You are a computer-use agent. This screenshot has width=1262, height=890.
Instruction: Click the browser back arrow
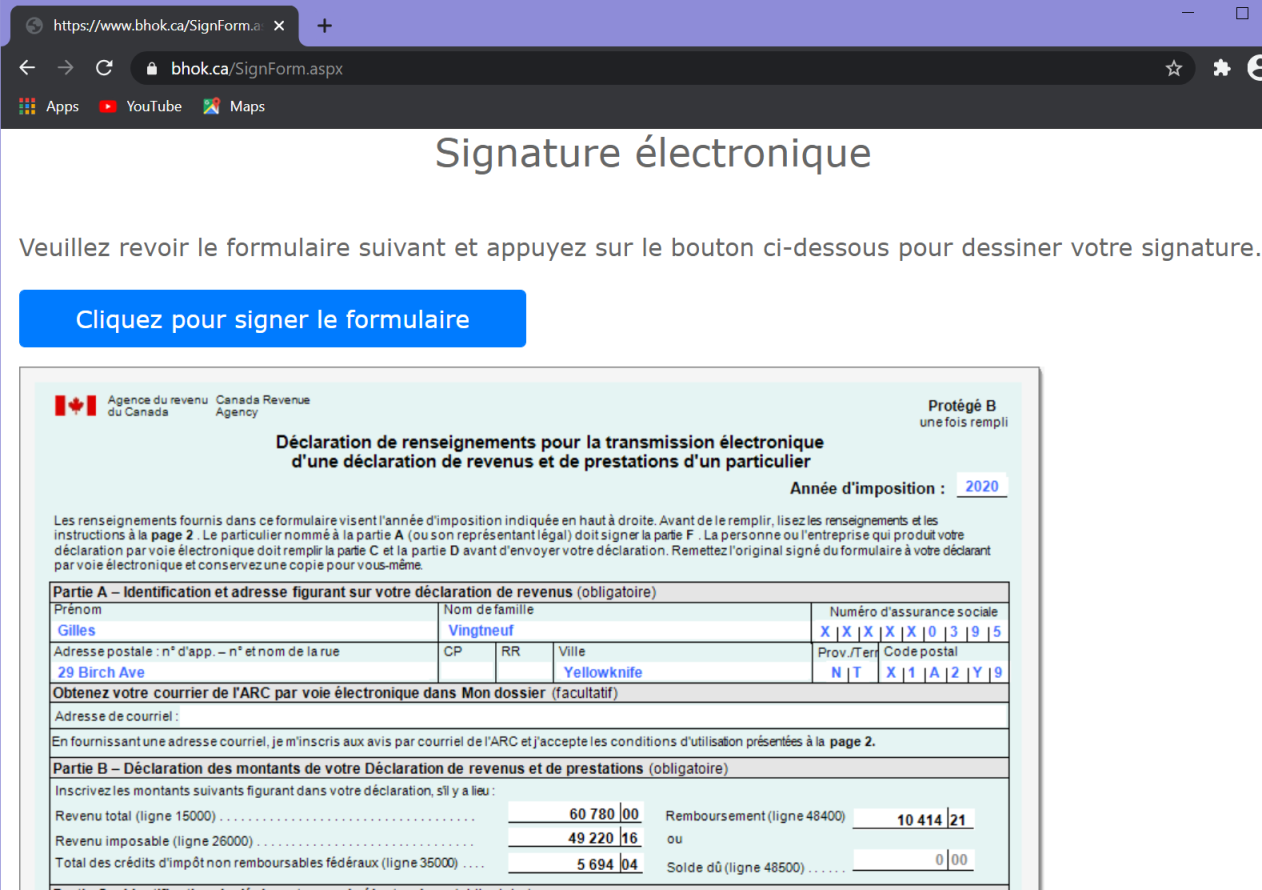click(27, 68)
